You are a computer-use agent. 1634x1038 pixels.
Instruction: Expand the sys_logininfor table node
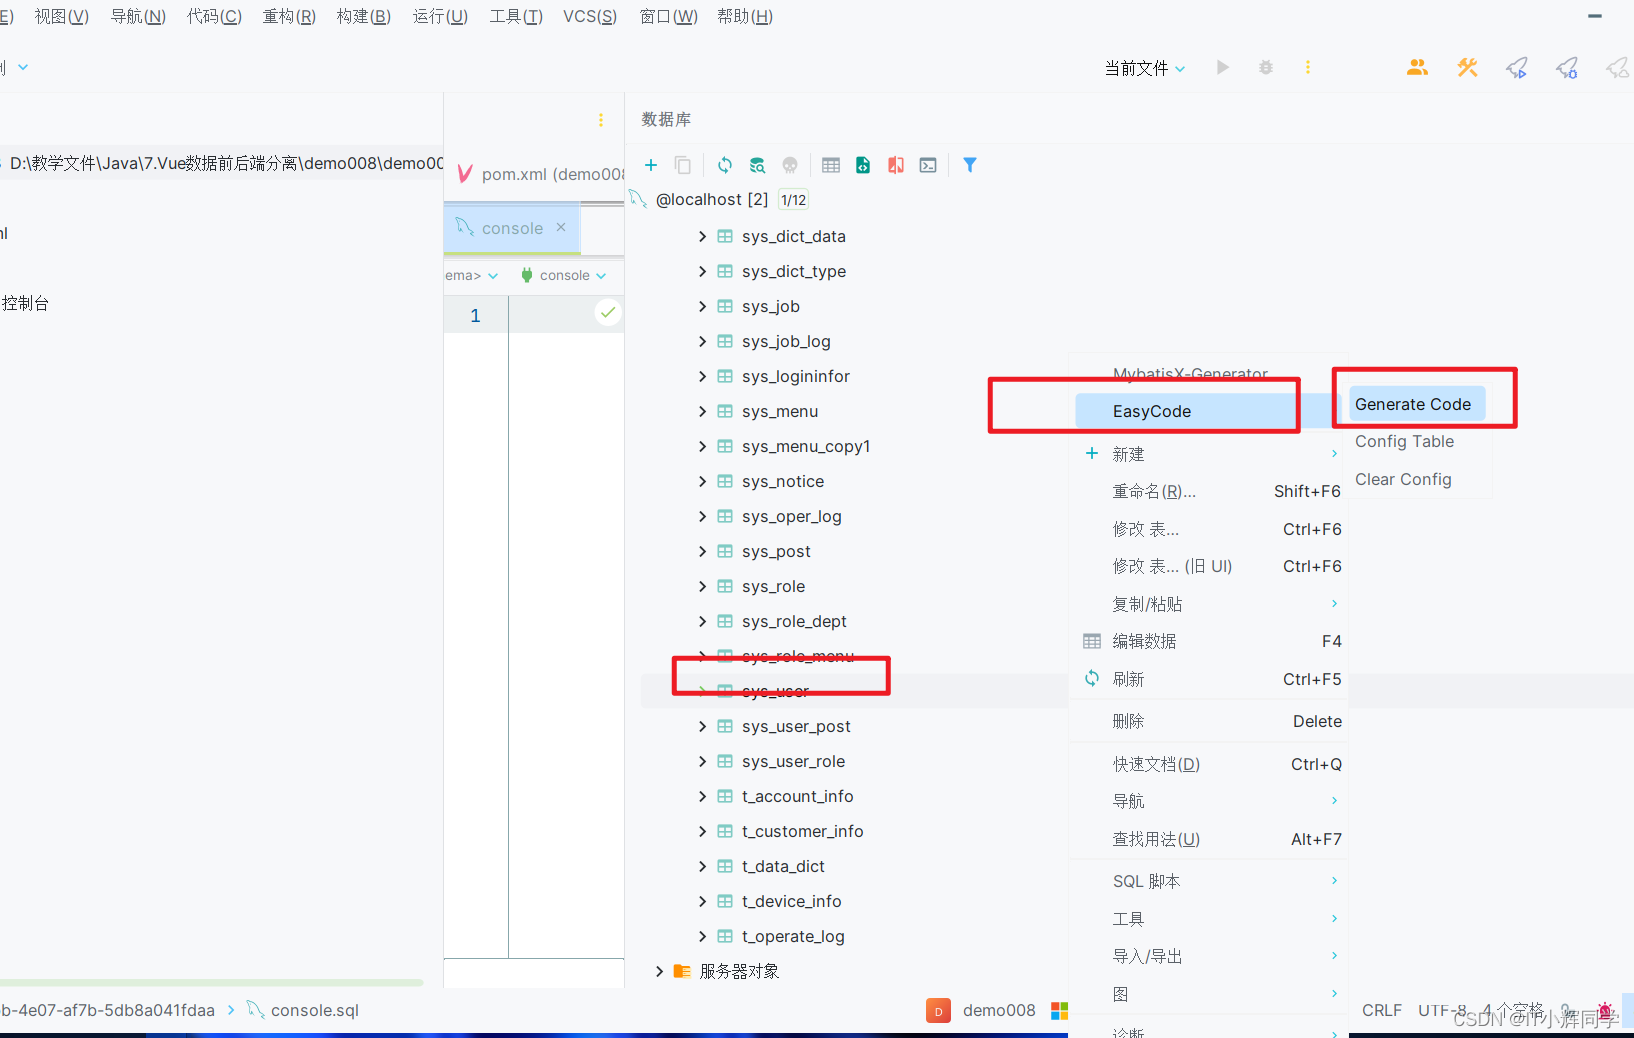(x=702, y=376)
